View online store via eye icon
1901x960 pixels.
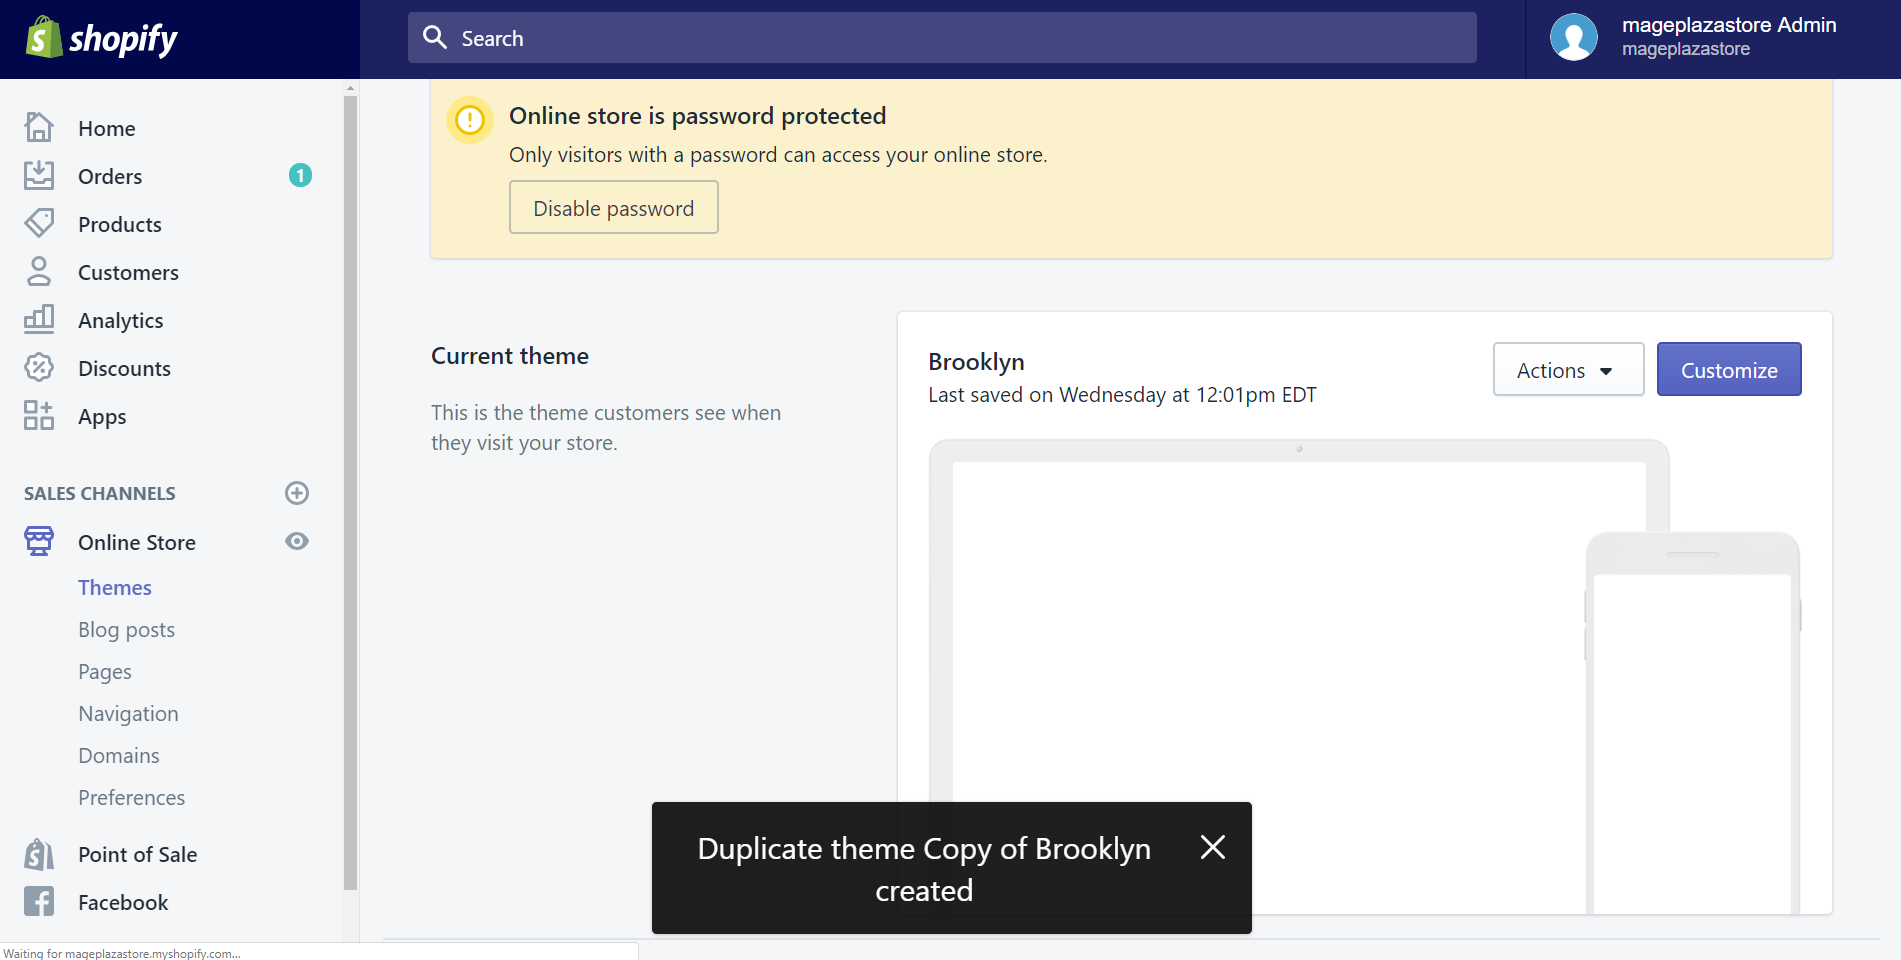297,541
